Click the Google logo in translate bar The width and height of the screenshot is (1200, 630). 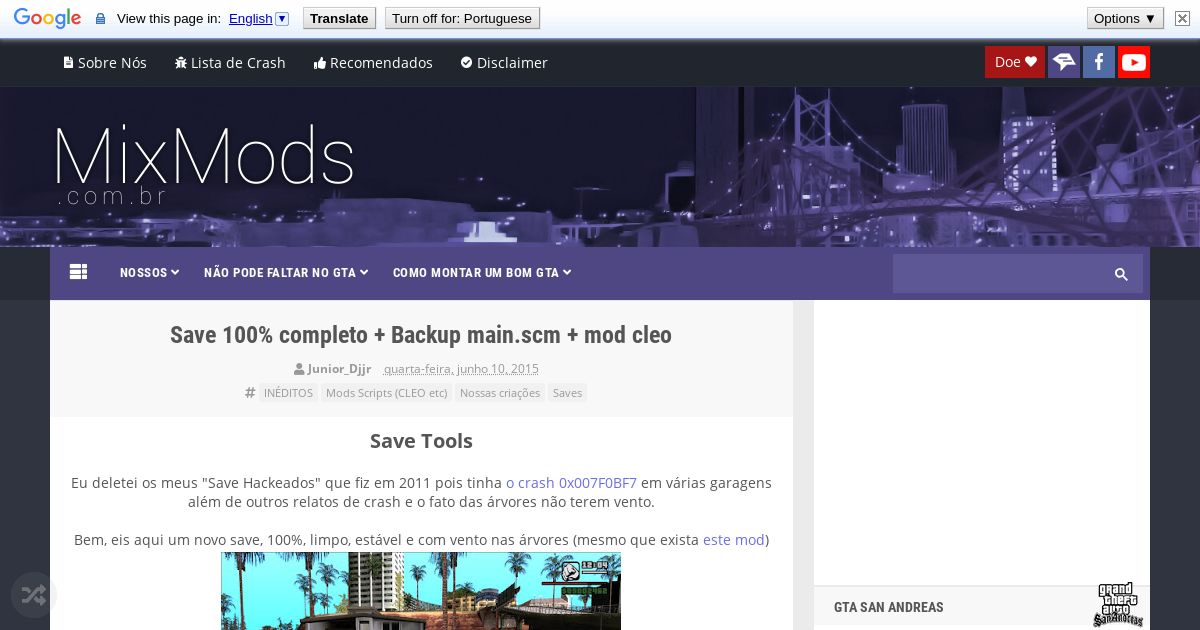click(47, 18)
